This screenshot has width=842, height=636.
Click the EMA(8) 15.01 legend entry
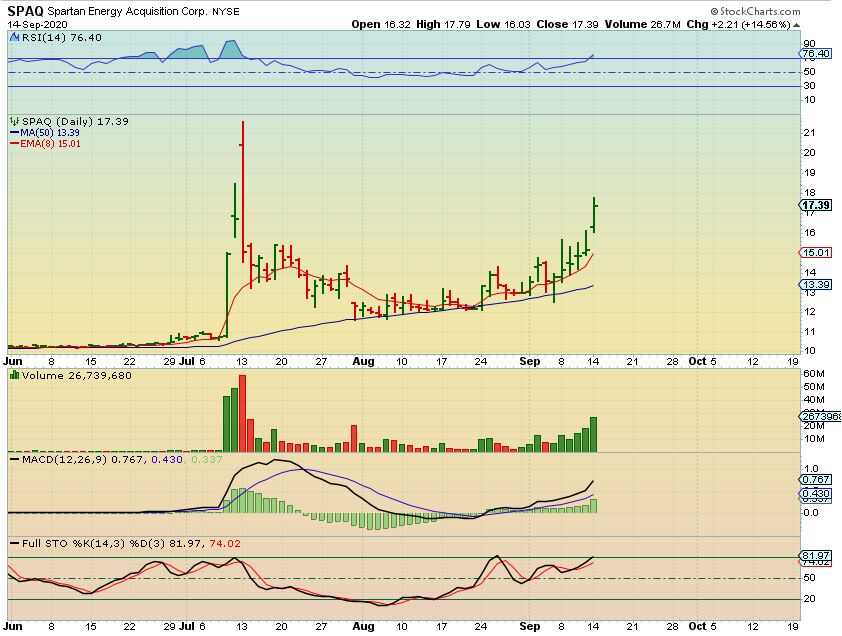point(46,143)
